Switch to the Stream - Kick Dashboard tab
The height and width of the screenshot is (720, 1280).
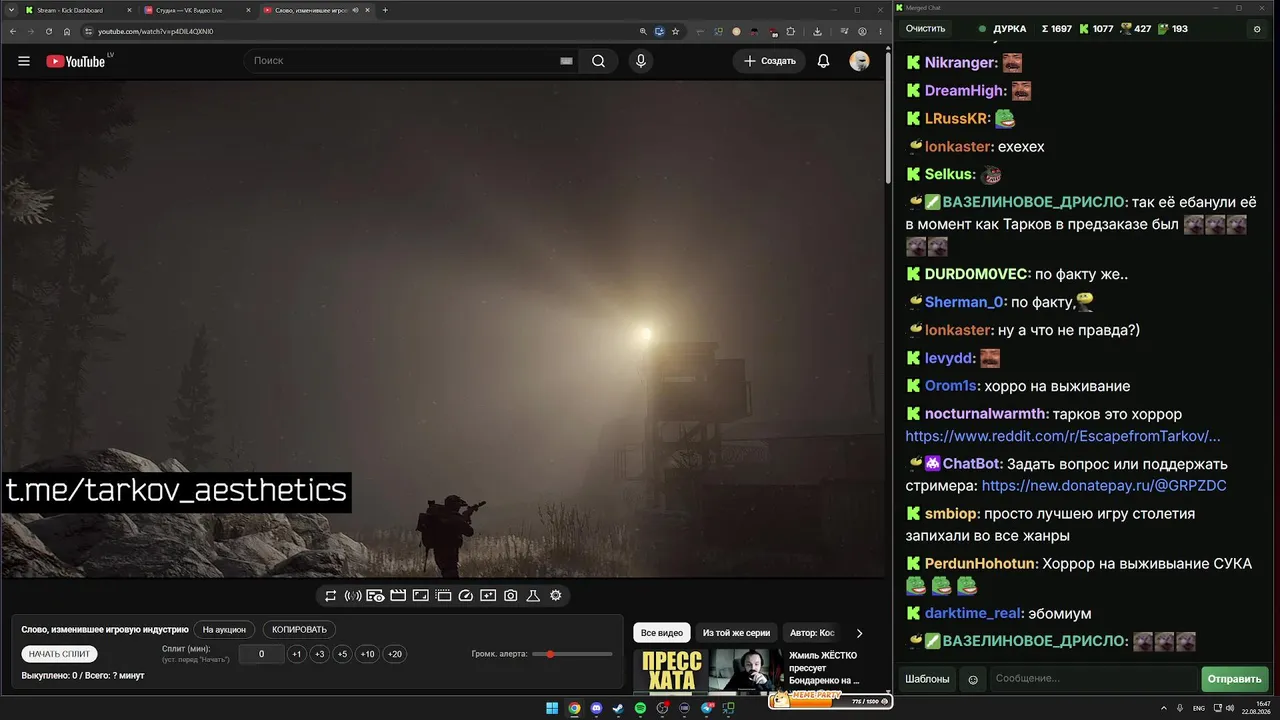point(78,10)
